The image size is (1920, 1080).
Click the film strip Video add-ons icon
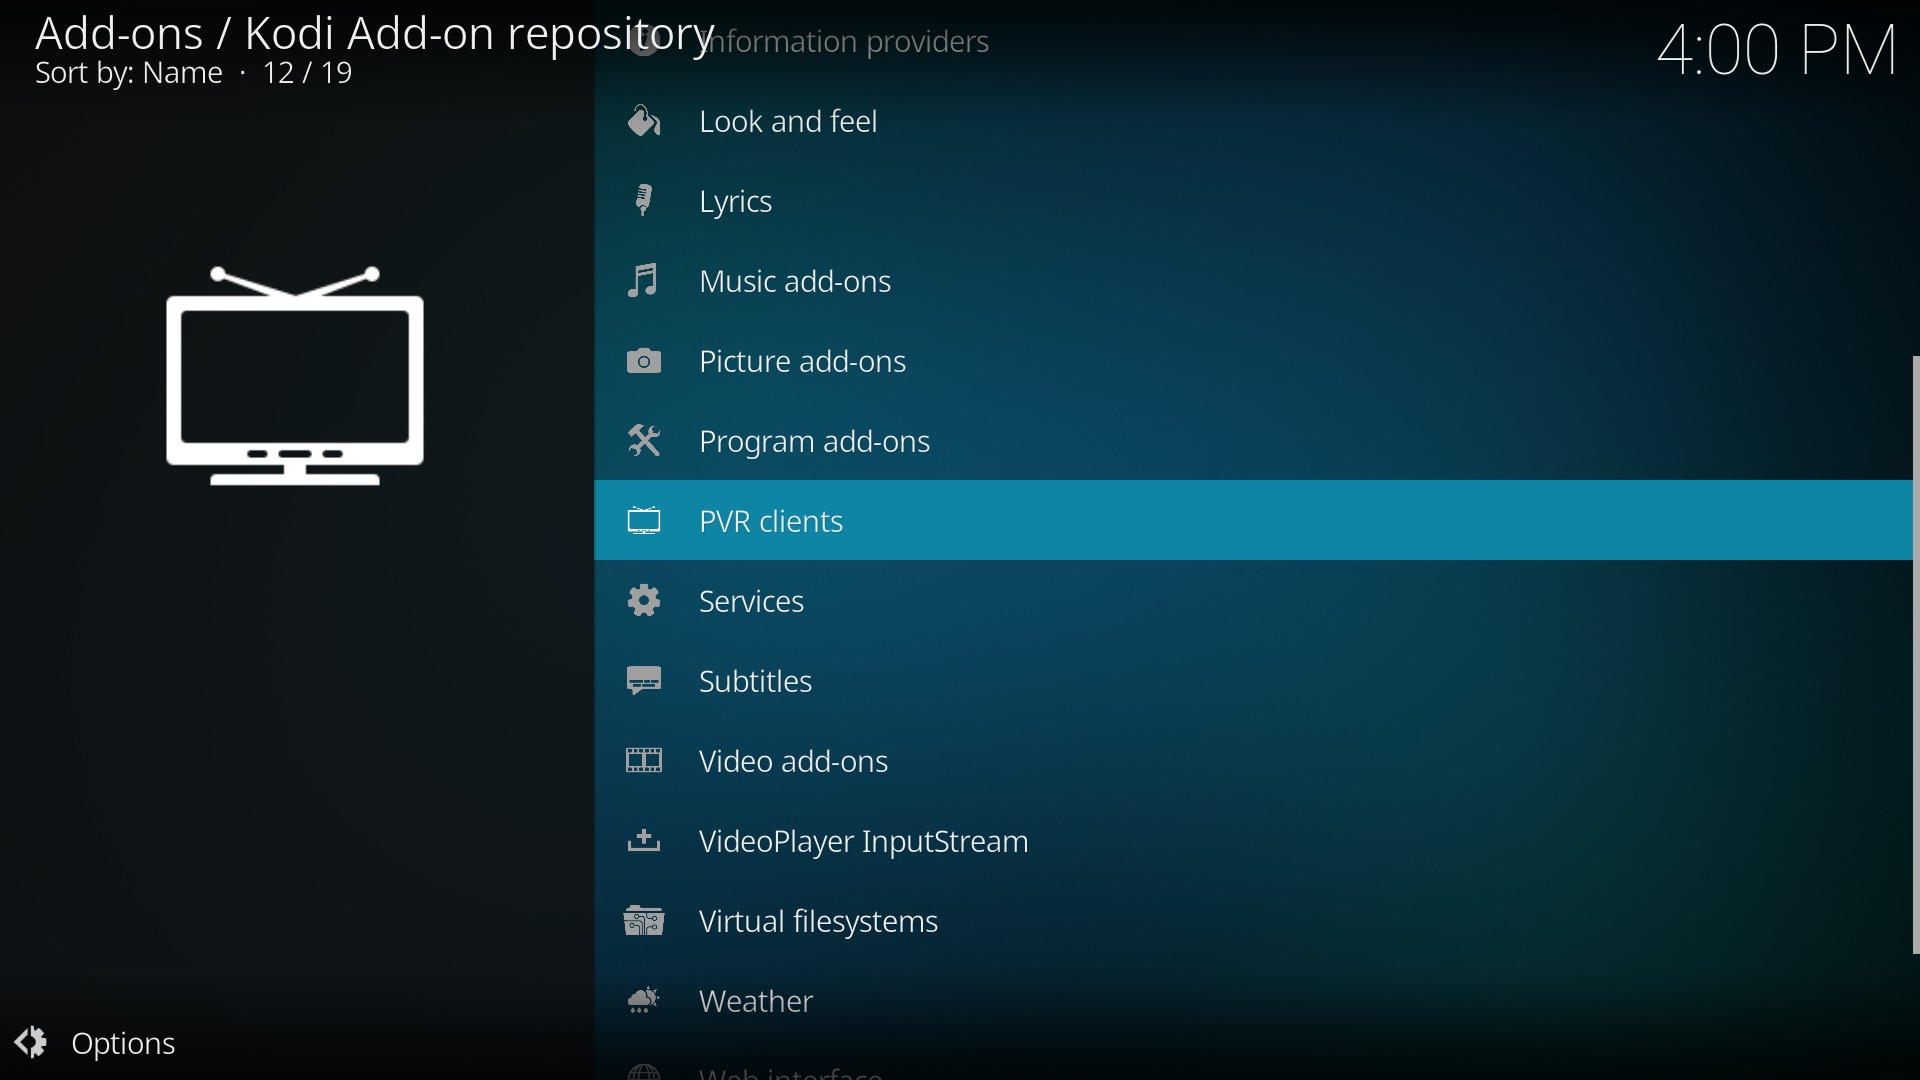point(645,761)
